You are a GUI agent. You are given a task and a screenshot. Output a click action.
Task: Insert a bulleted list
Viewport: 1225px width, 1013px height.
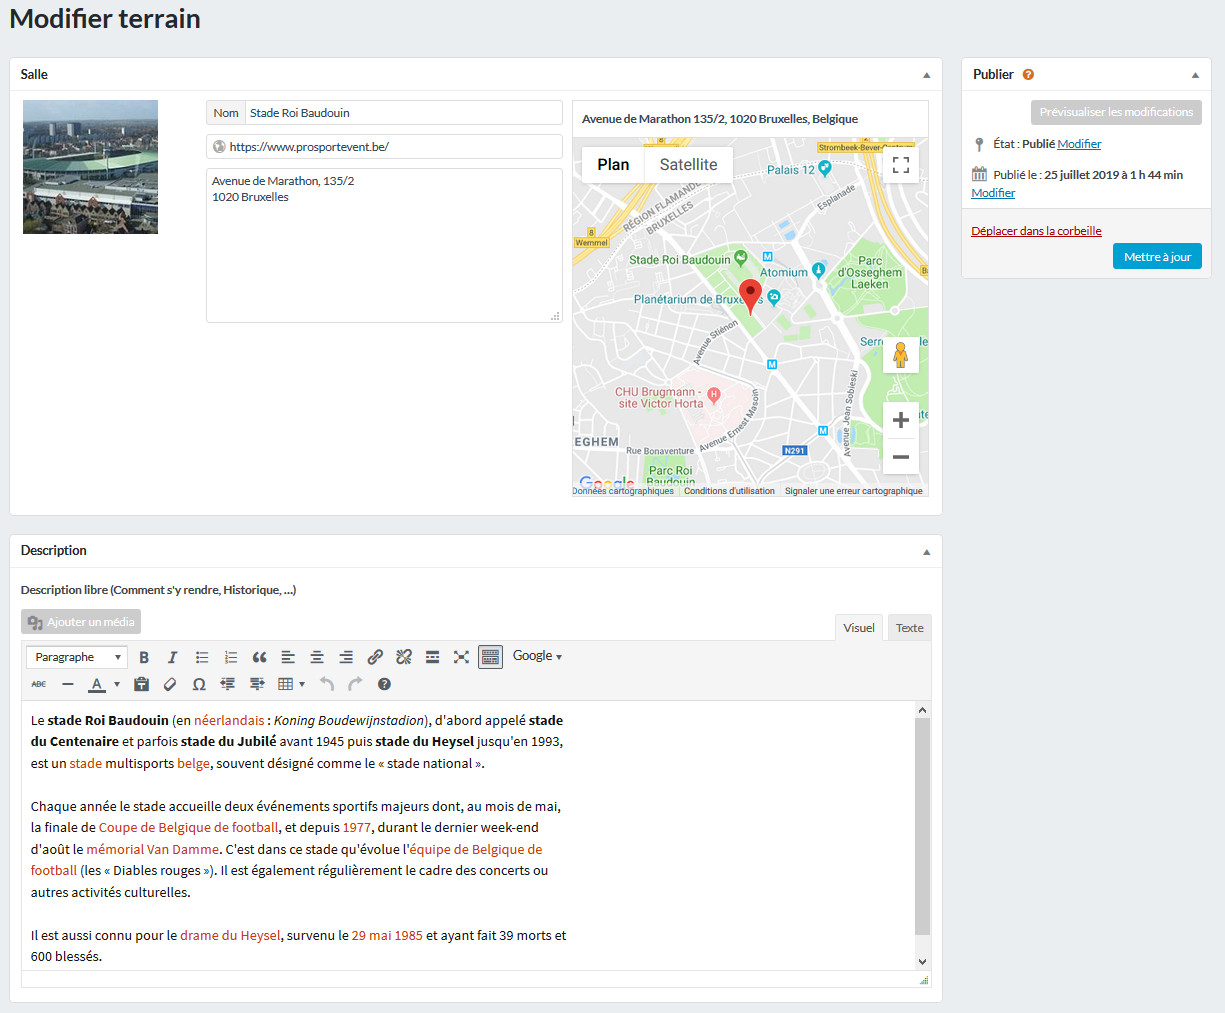[202, 657]
